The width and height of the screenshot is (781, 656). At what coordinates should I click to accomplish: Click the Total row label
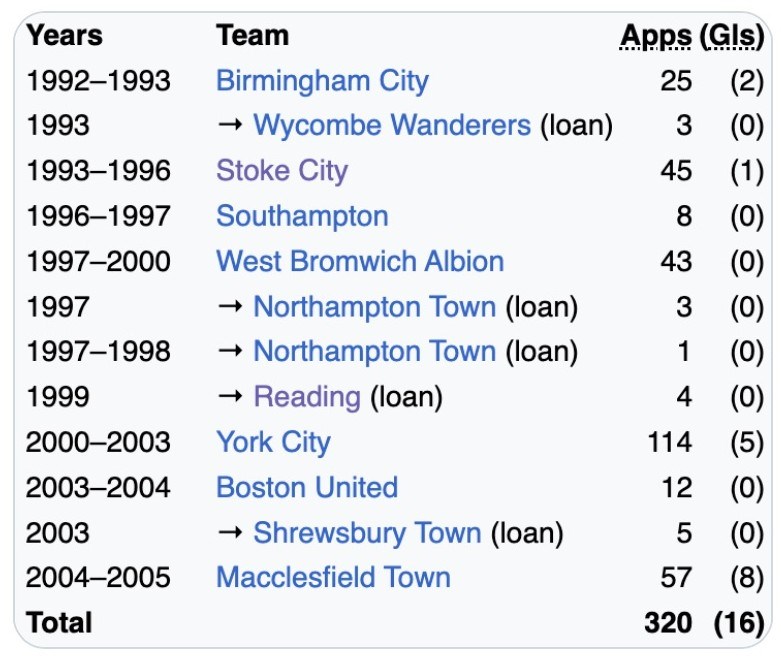coord(59,623)
